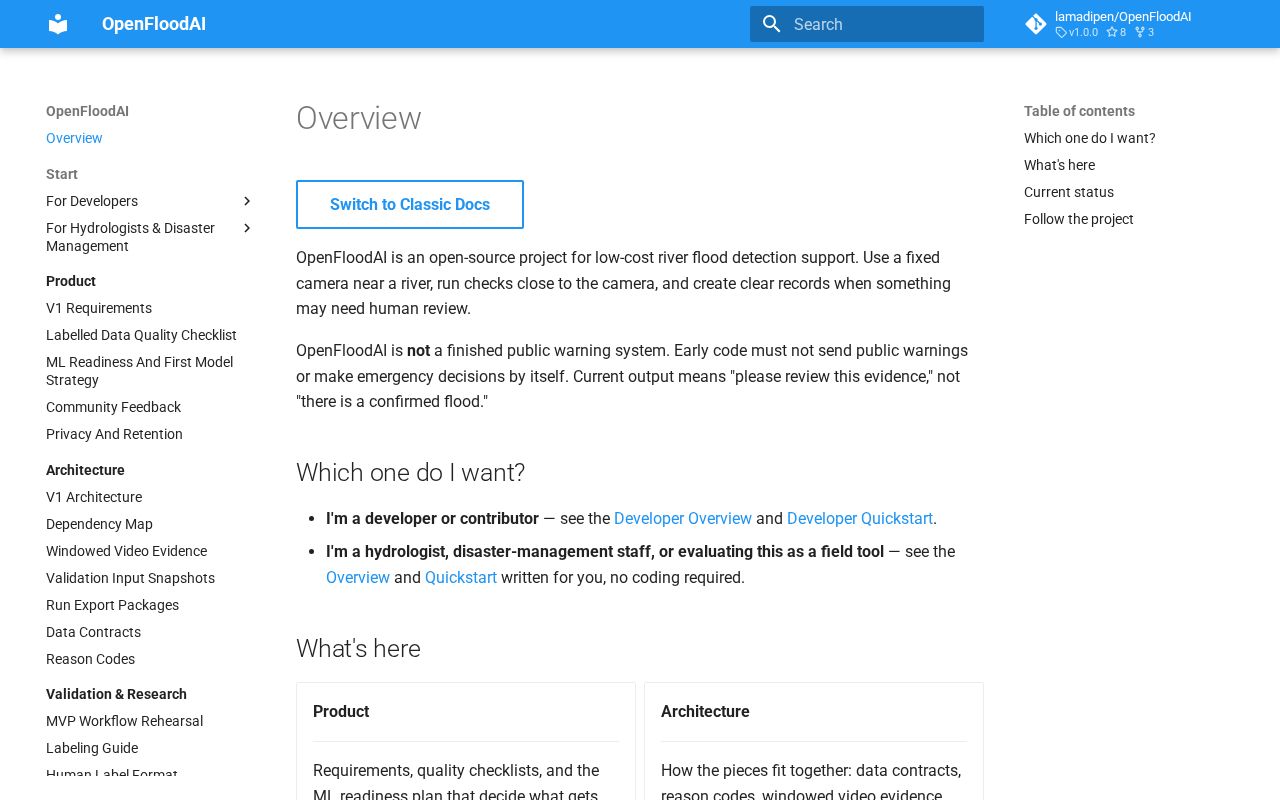Click the For Developers sidebar label
The image size is (1280, 800).
point(92,201)
